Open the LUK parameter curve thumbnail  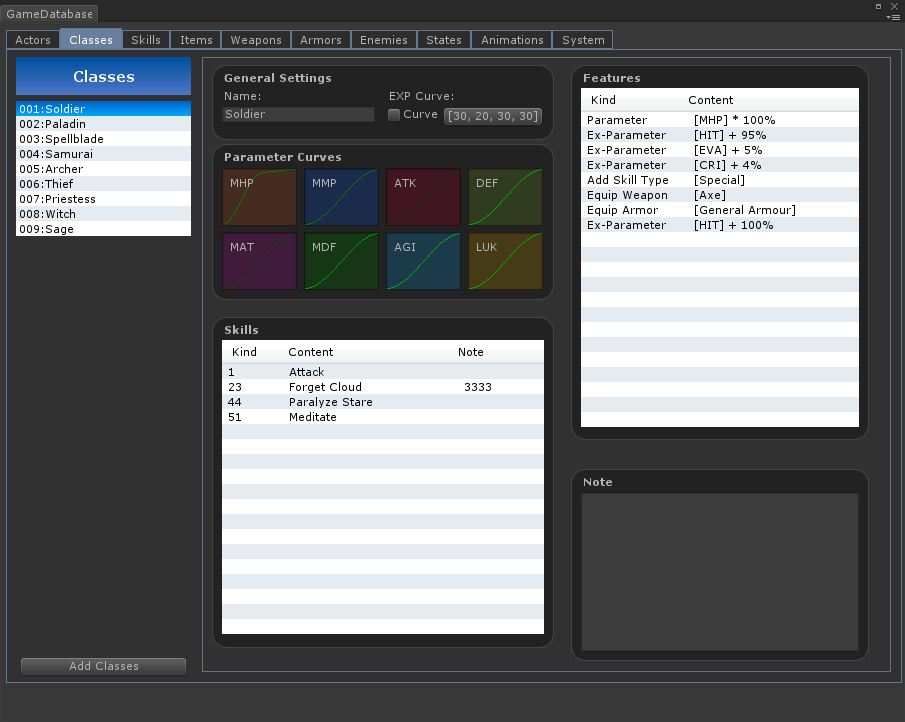tap(505, 261)
